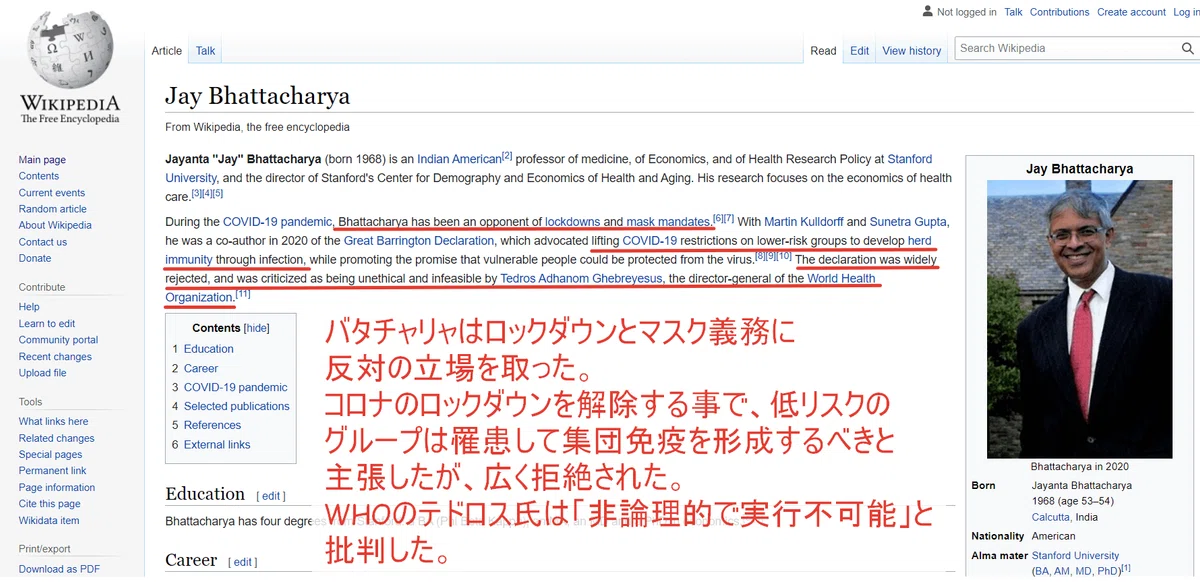
Task: Click the search magnifier icon
Action: (1187, 48)
